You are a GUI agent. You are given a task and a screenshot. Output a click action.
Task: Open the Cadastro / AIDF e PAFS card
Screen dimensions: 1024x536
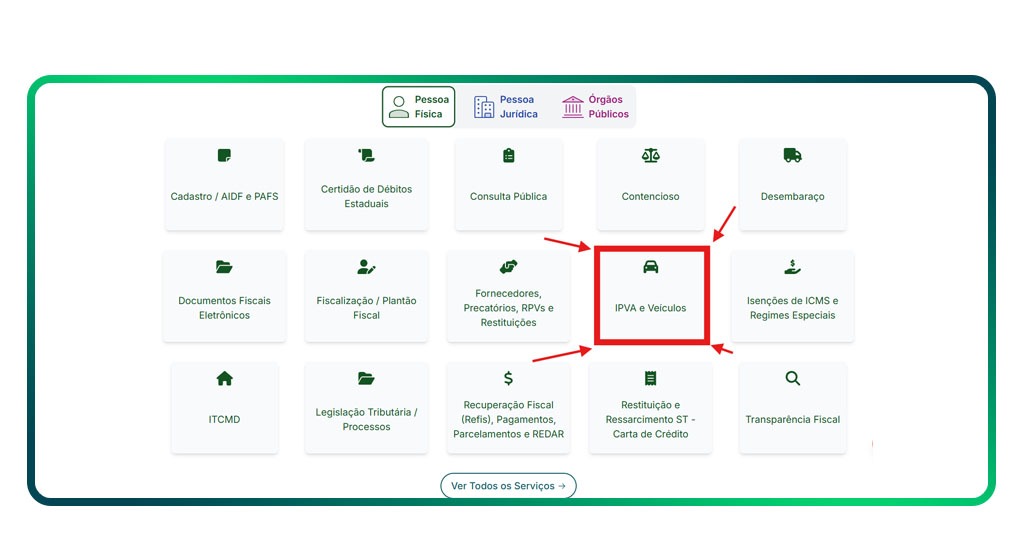(224, 185)
